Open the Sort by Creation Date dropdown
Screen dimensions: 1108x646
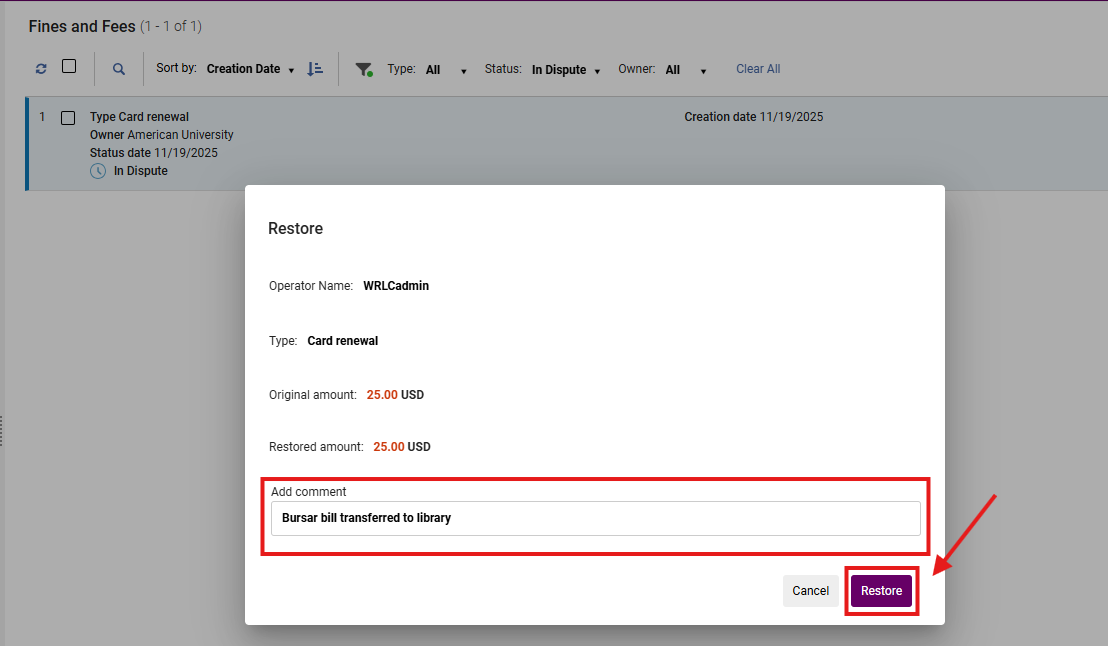click(x=250, y=69)
